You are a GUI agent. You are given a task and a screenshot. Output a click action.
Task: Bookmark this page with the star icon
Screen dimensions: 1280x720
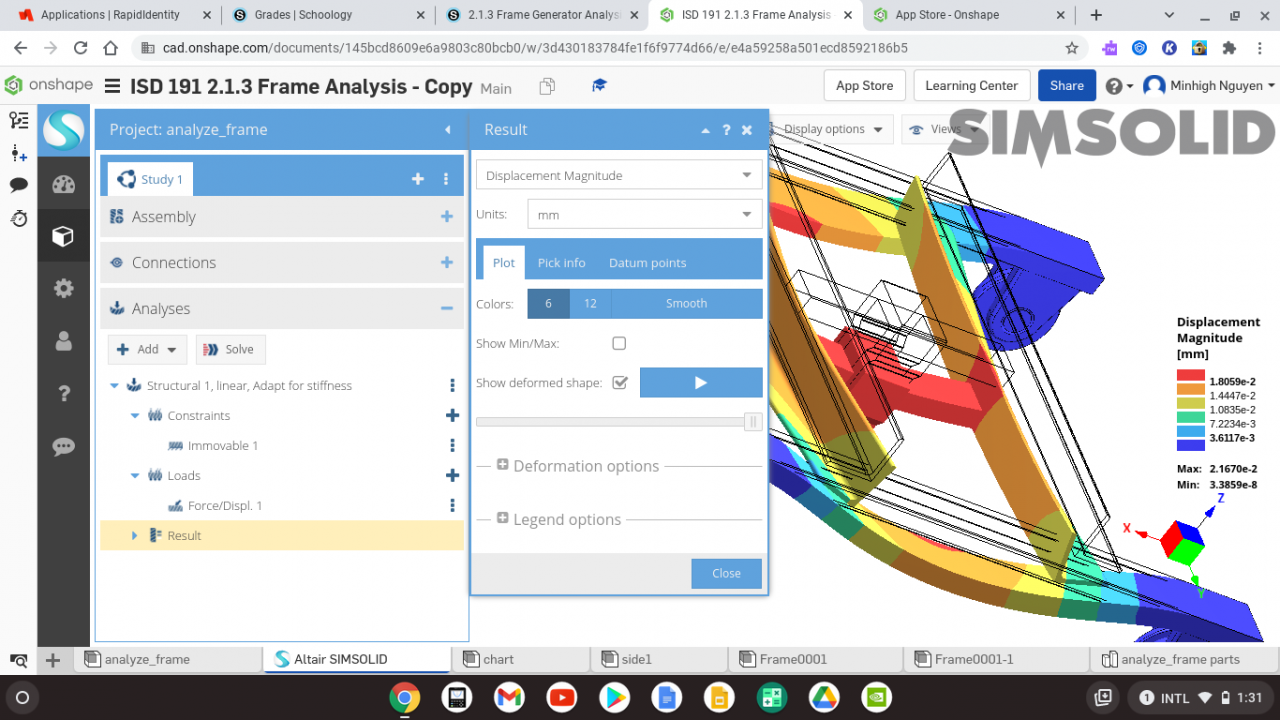tap(1072, 48)
